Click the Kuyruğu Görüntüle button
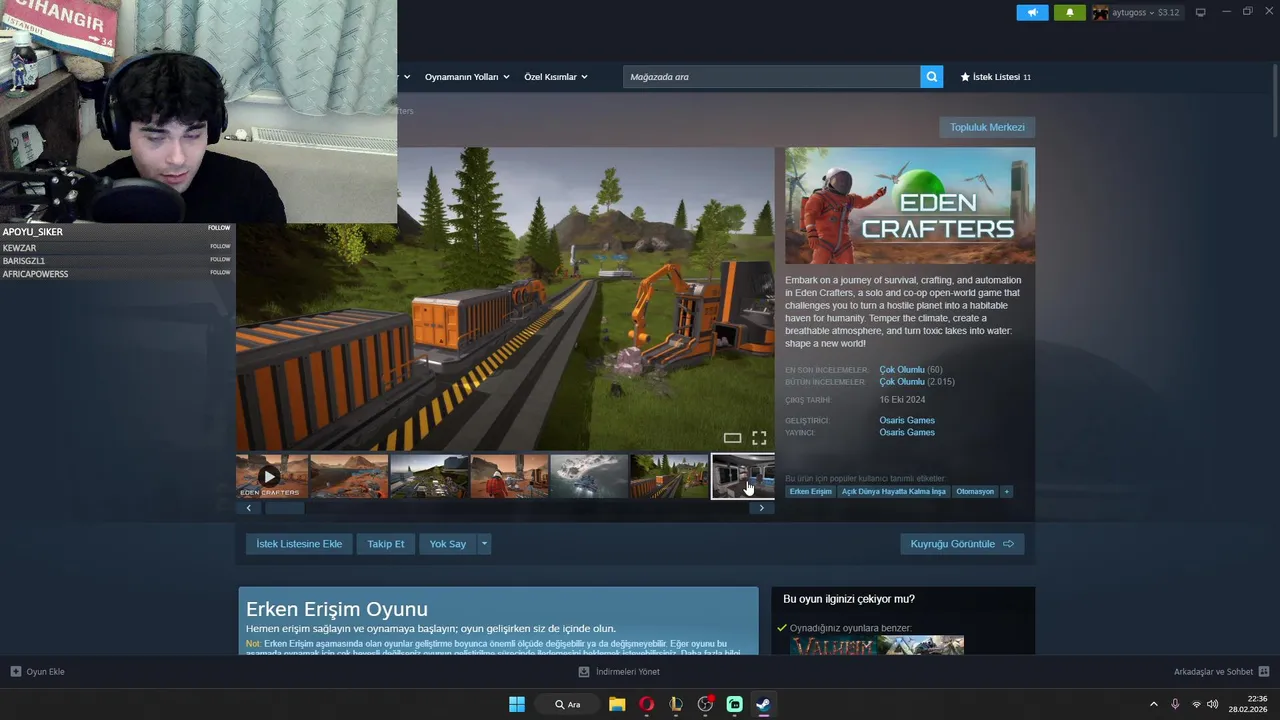 [x=962, y=544]
